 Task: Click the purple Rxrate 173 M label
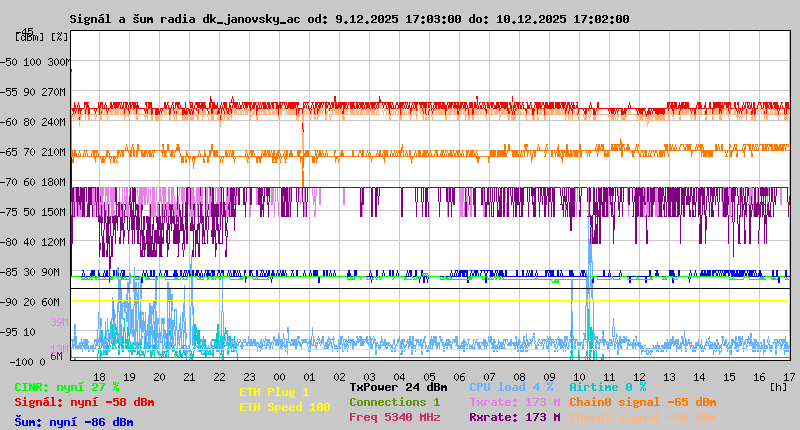(514, 417)
